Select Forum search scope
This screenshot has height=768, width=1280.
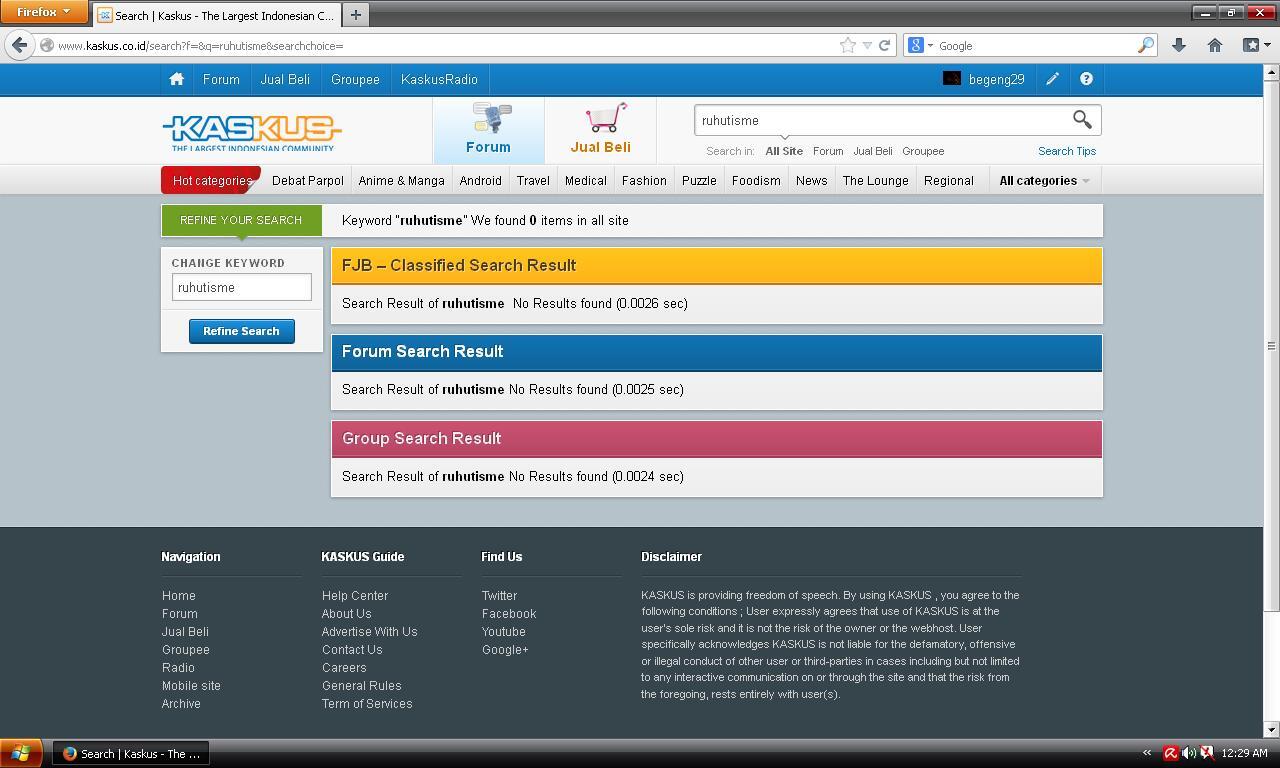[x=828, y=151]
